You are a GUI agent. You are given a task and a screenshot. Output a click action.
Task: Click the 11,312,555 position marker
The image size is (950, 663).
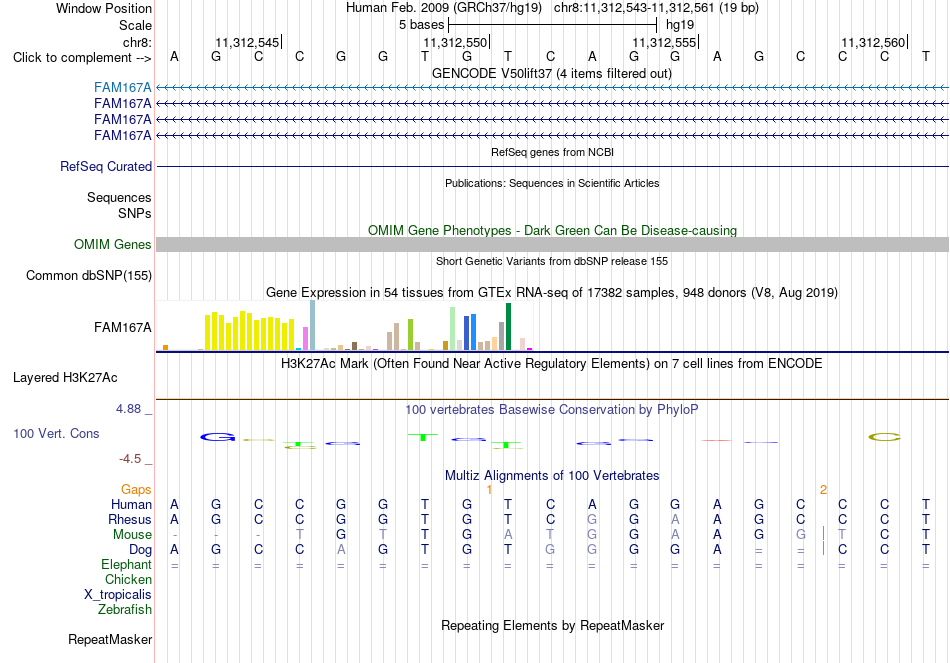(664, 42)
